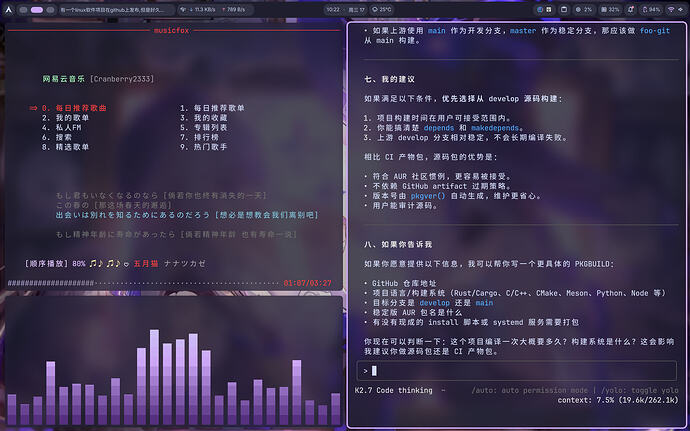This screenshot has width=690, height=431.
Task: Click the round colorful tray app icon
Action: (x=540, y=10)
